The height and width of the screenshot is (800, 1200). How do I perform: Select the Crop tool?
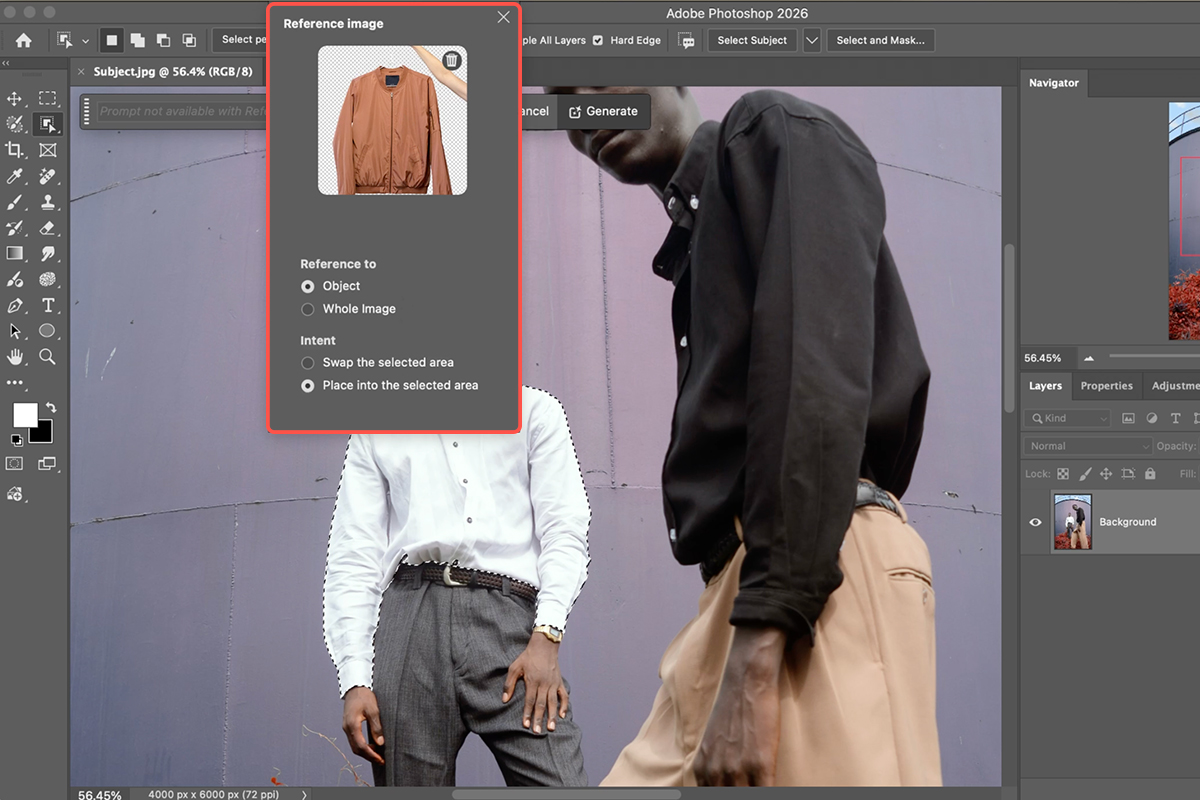[15, 150]
